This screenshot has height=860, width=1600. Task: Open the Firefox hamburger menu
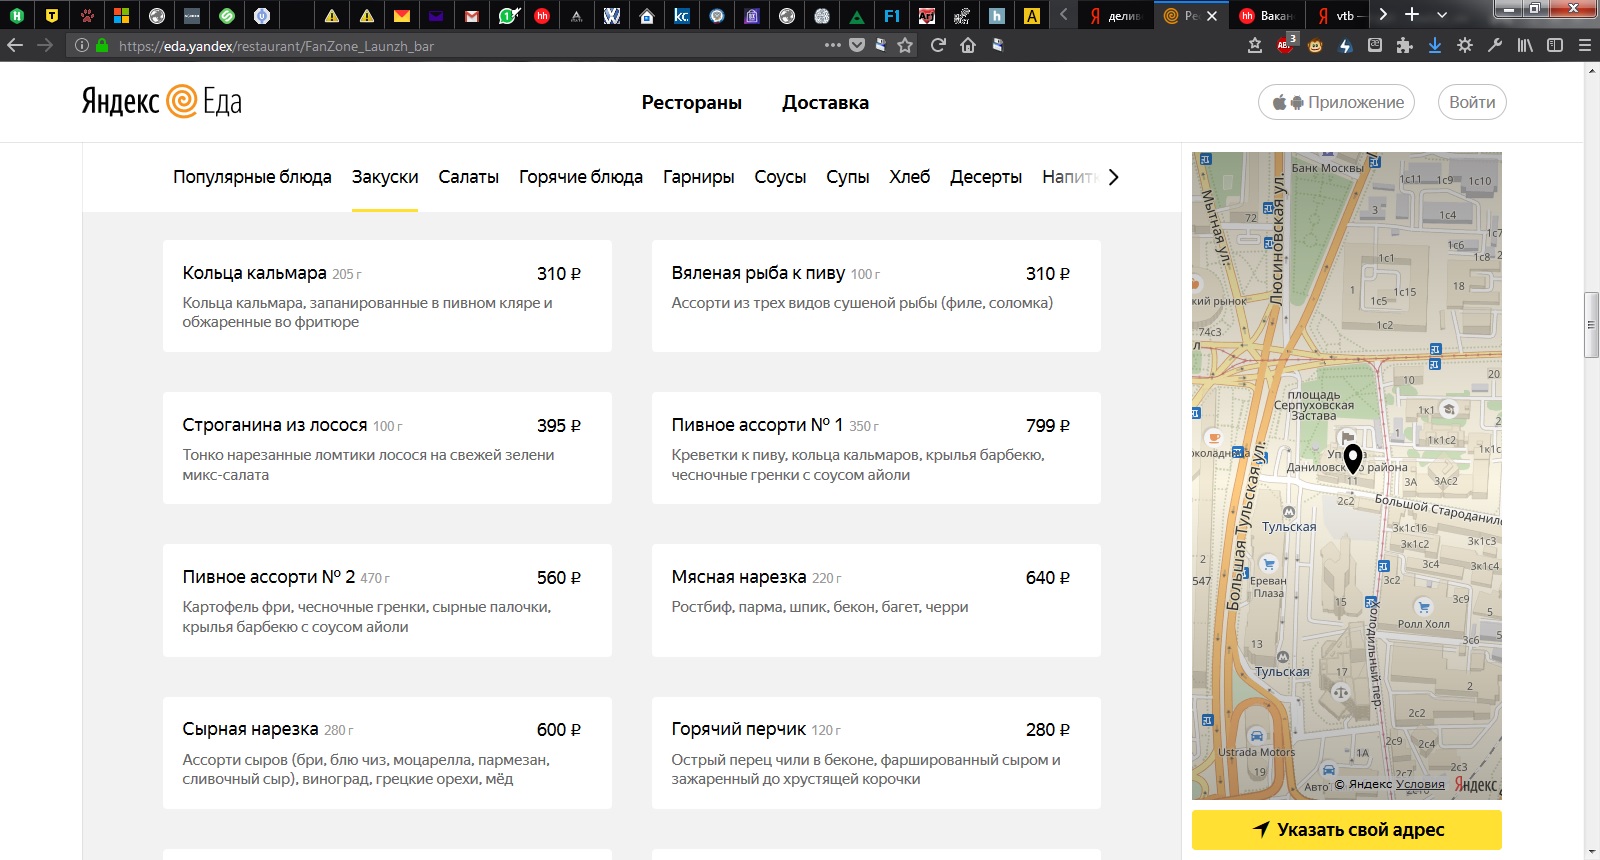pyautogui.click(x=1585, y=45)
